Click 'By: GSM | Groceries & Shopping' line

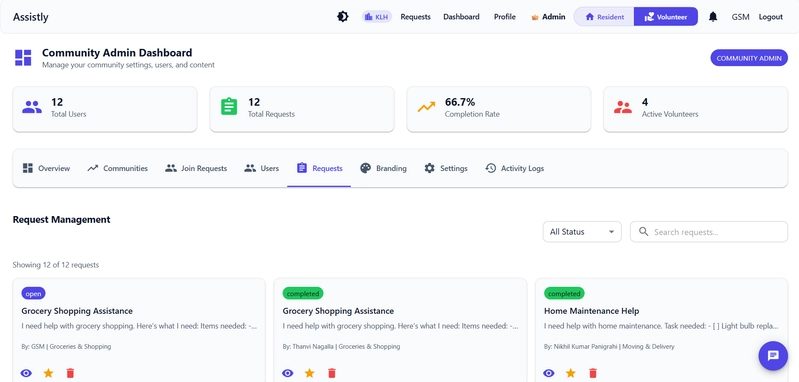(66, 346)
